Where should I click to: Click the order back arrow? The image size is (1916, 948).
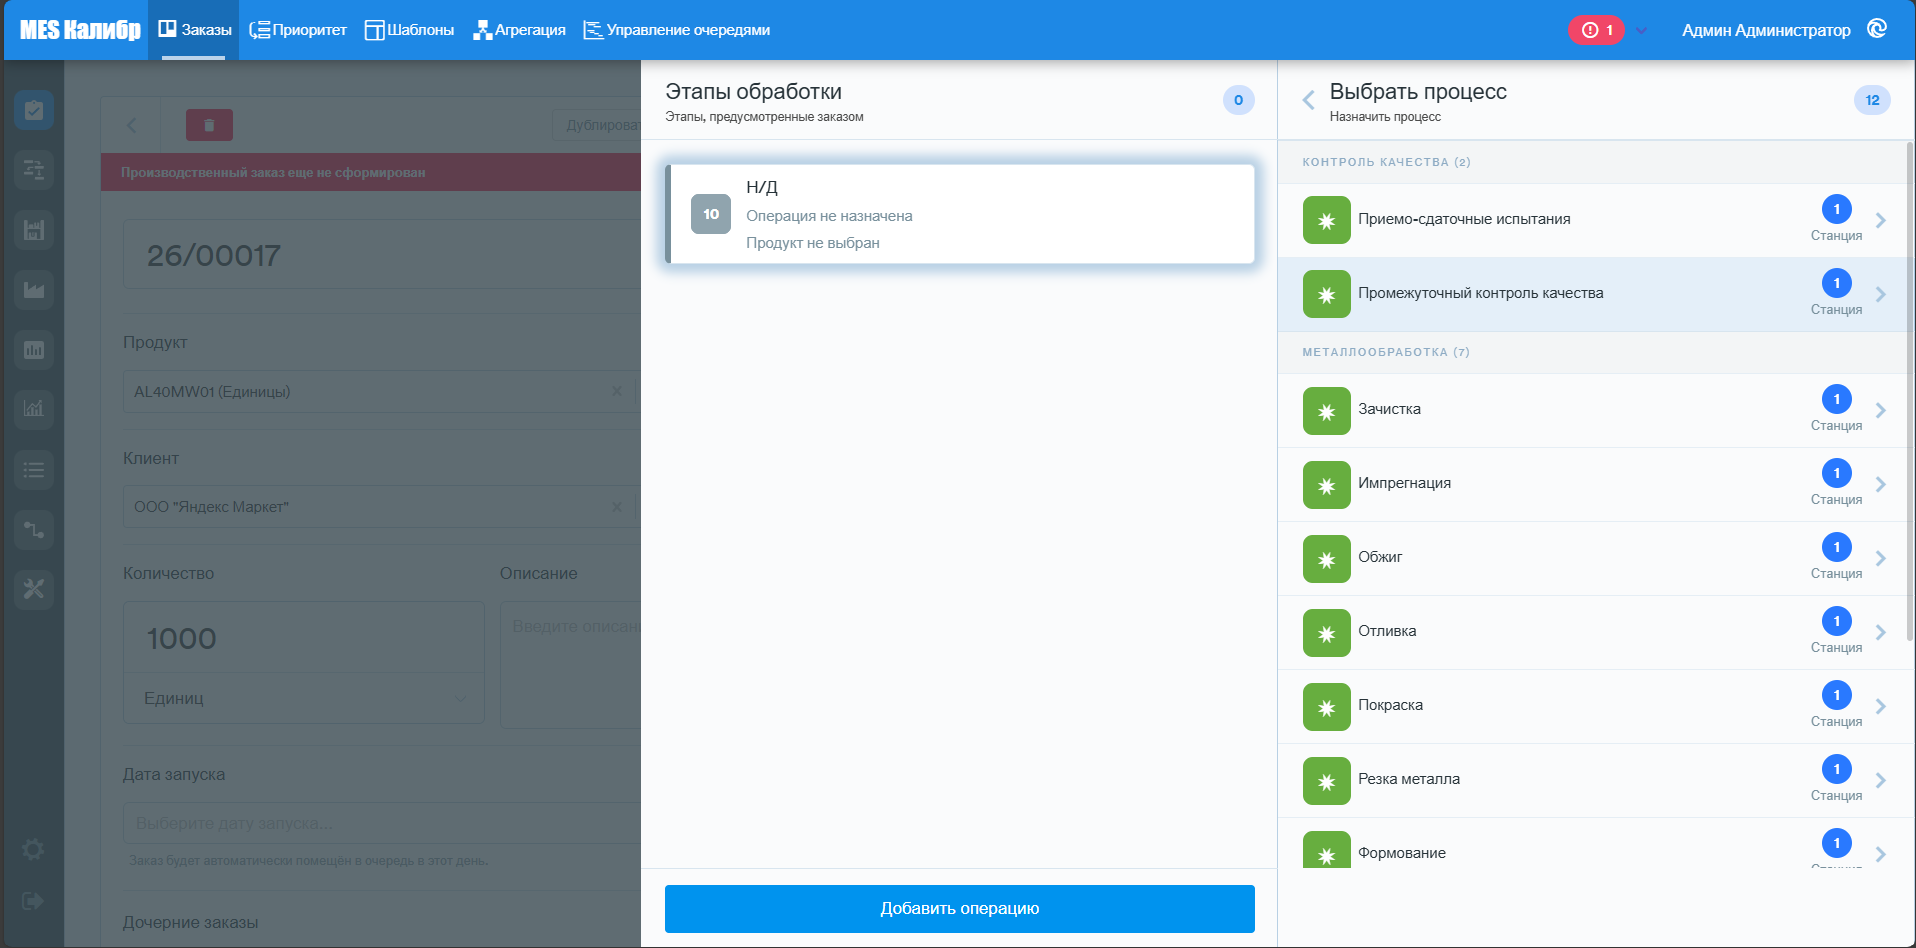131,125
